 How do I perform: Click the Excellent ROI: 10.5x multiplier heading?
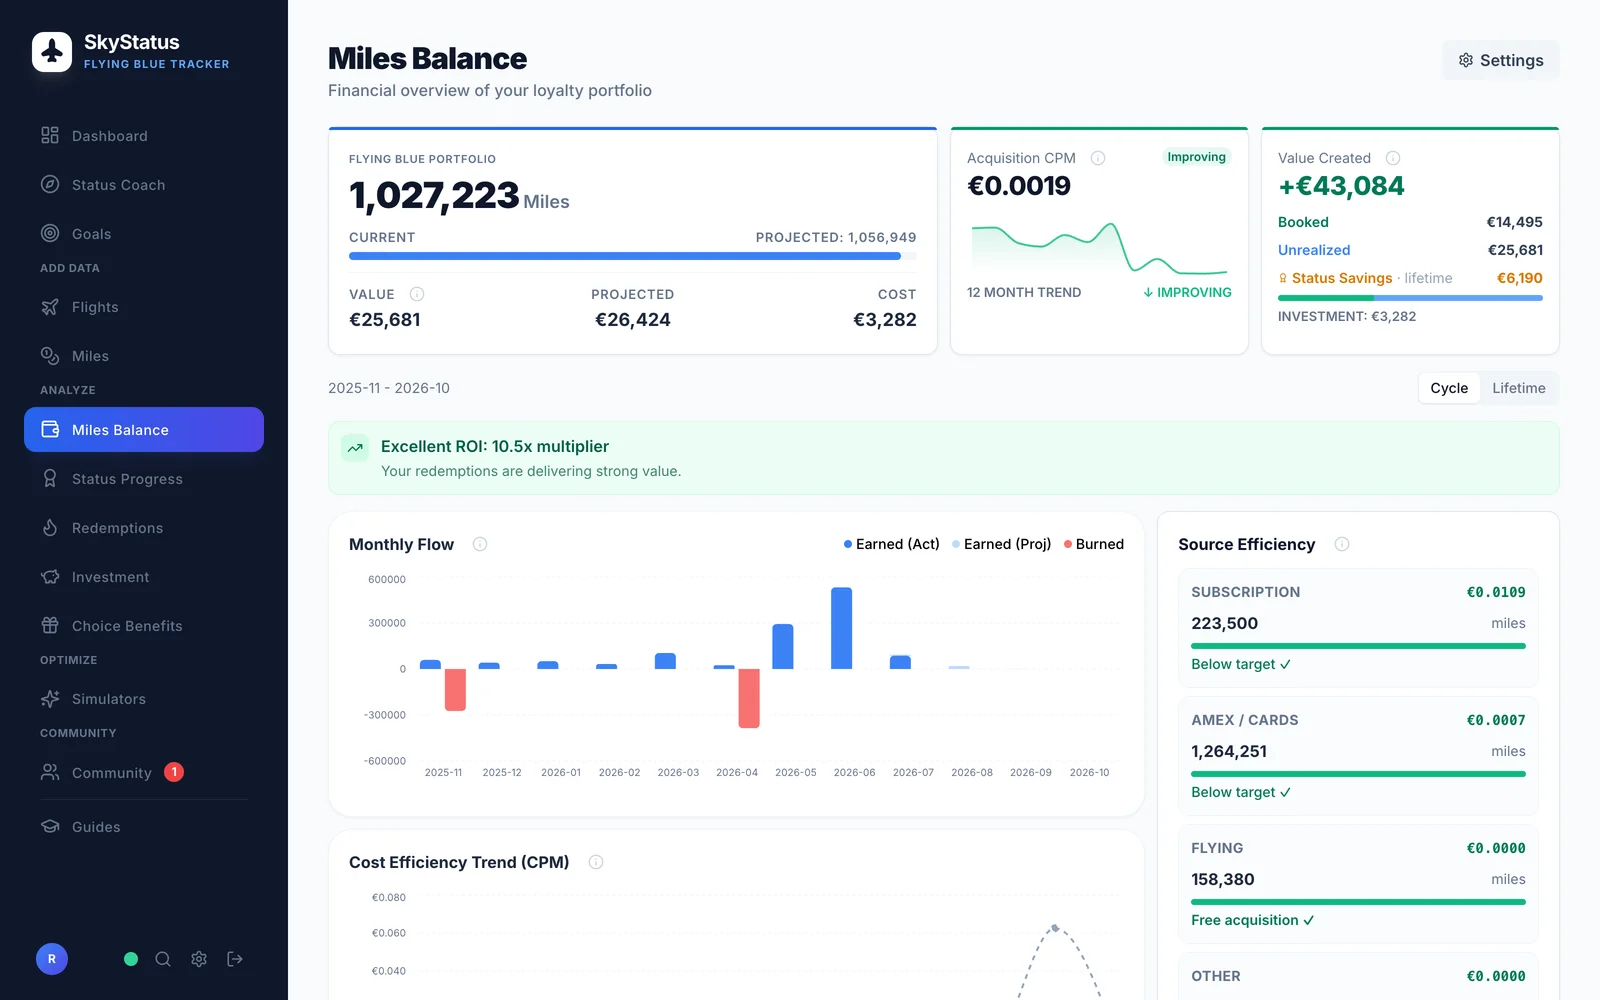click(x=495, y=446)
